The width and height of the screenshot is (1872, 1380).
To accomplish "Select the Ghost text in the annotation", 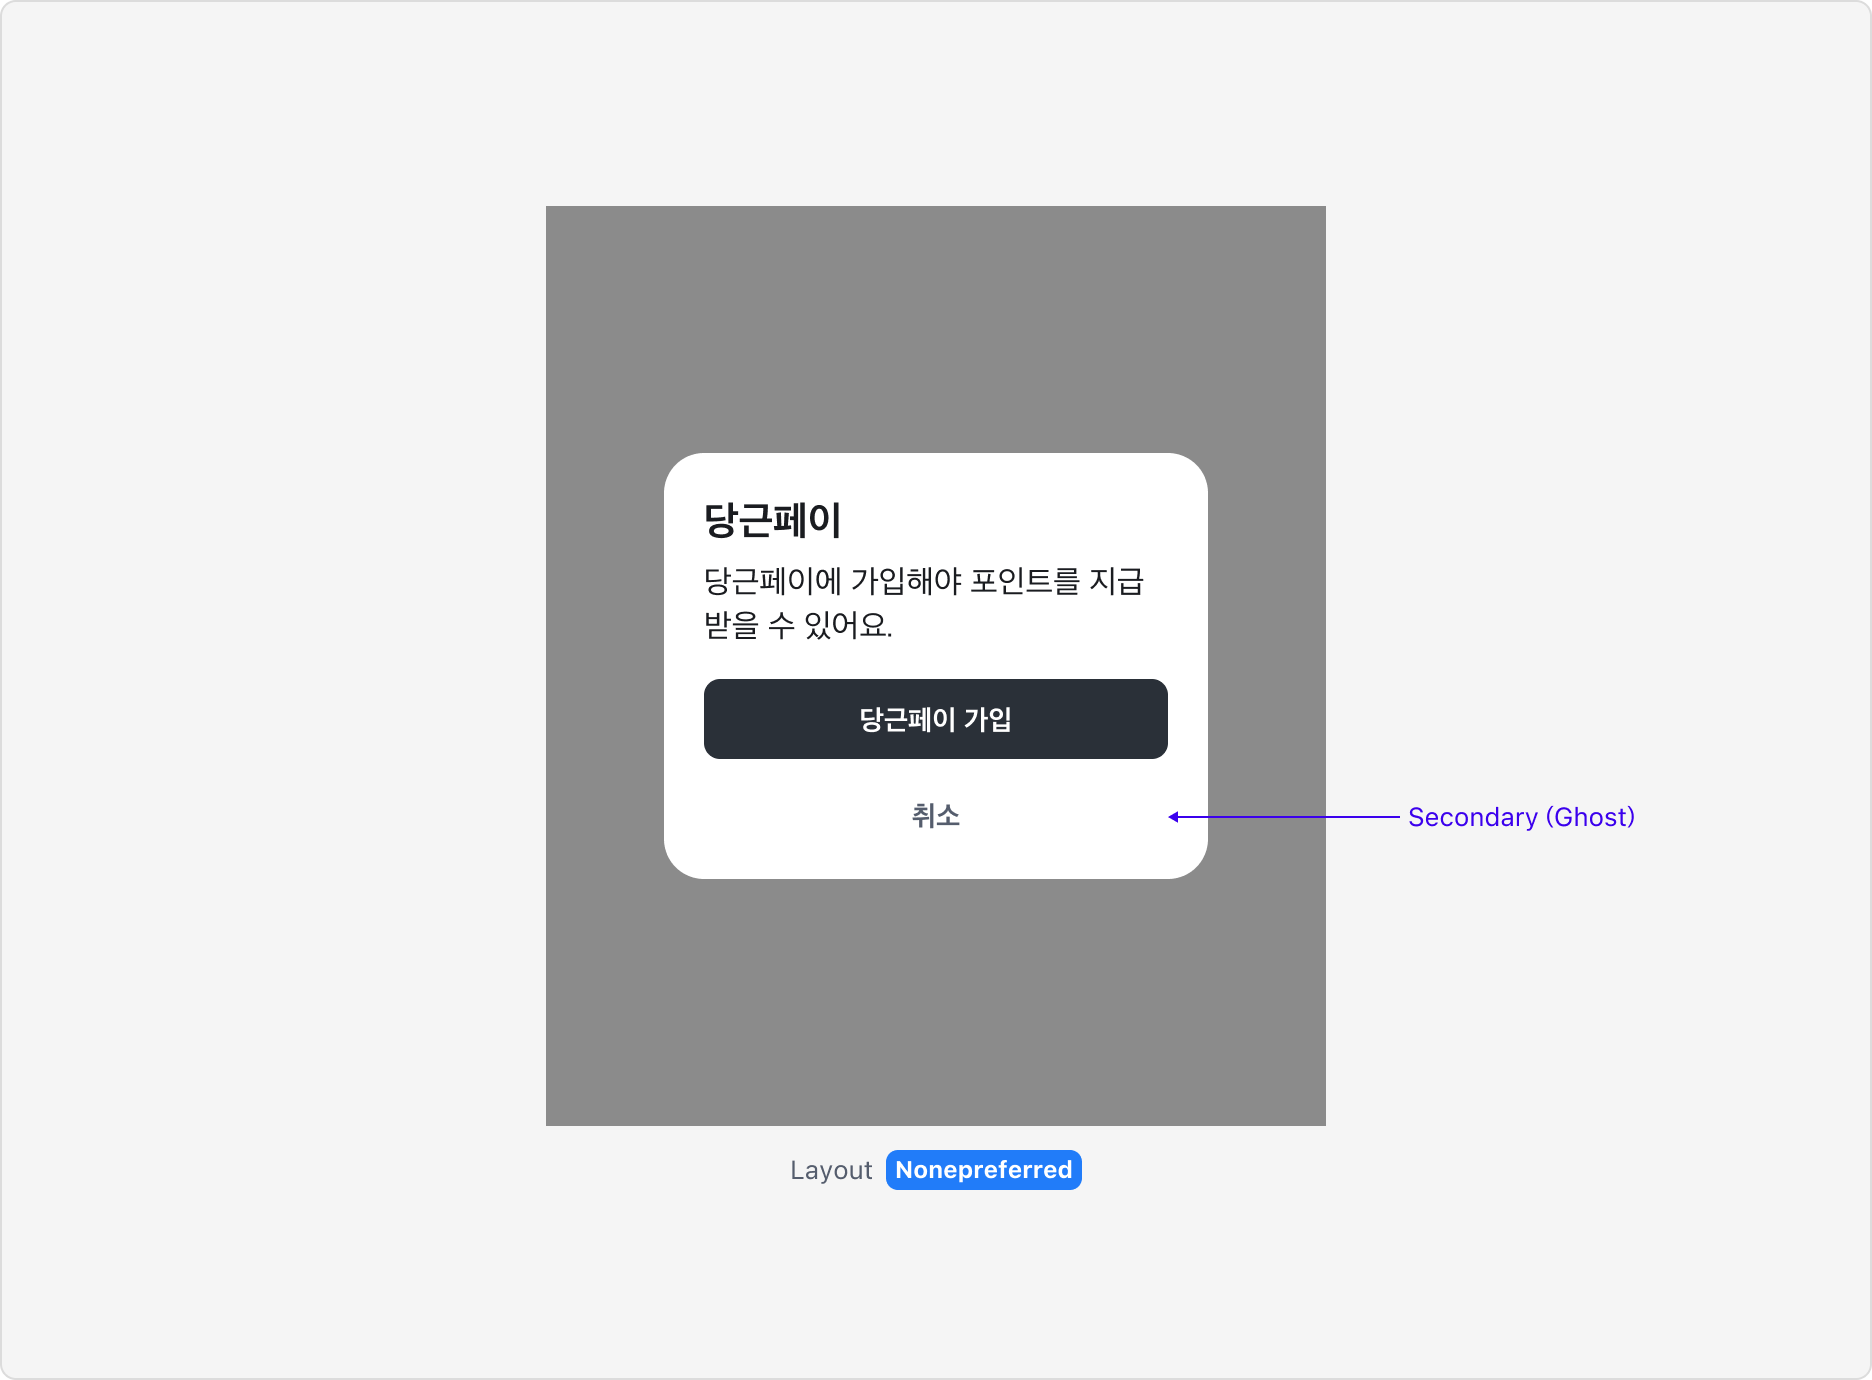I will point(1593,817).
